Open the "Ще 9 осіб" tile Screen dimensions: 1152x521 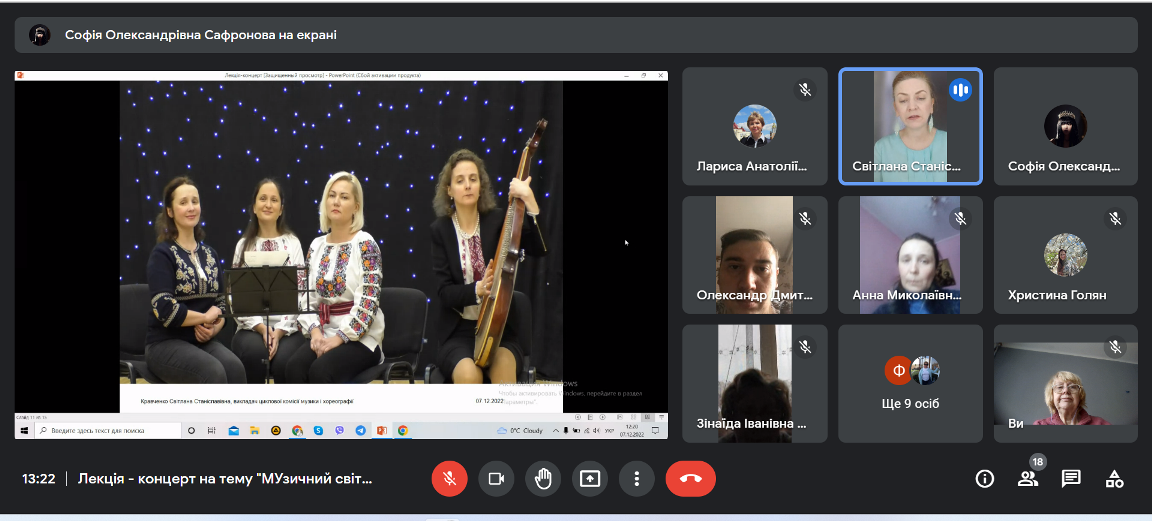coord(910,383)
